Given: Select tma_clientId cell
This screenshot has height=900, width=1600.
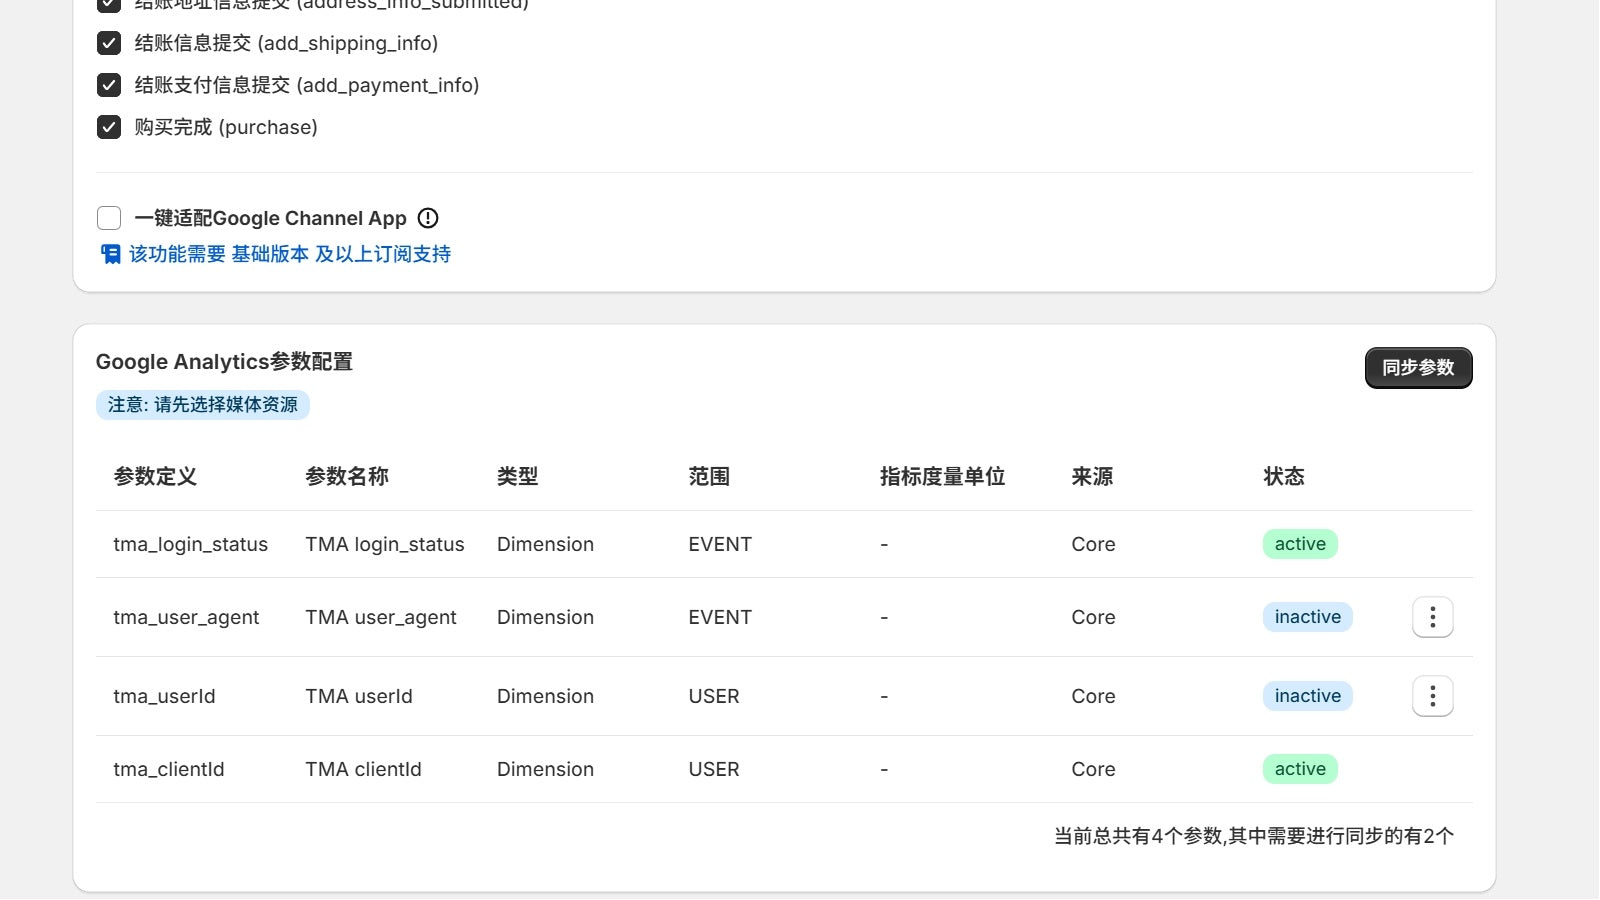Looking at the screenshot, I should pos(169,769).
